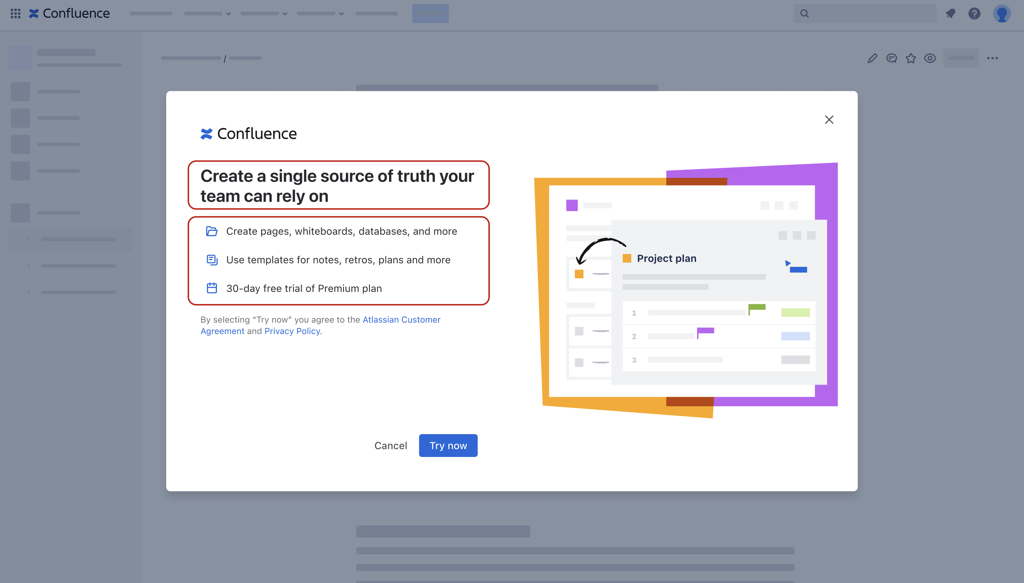Select the edit pencil icon
1024x583 pixels.
click(872, 58)
